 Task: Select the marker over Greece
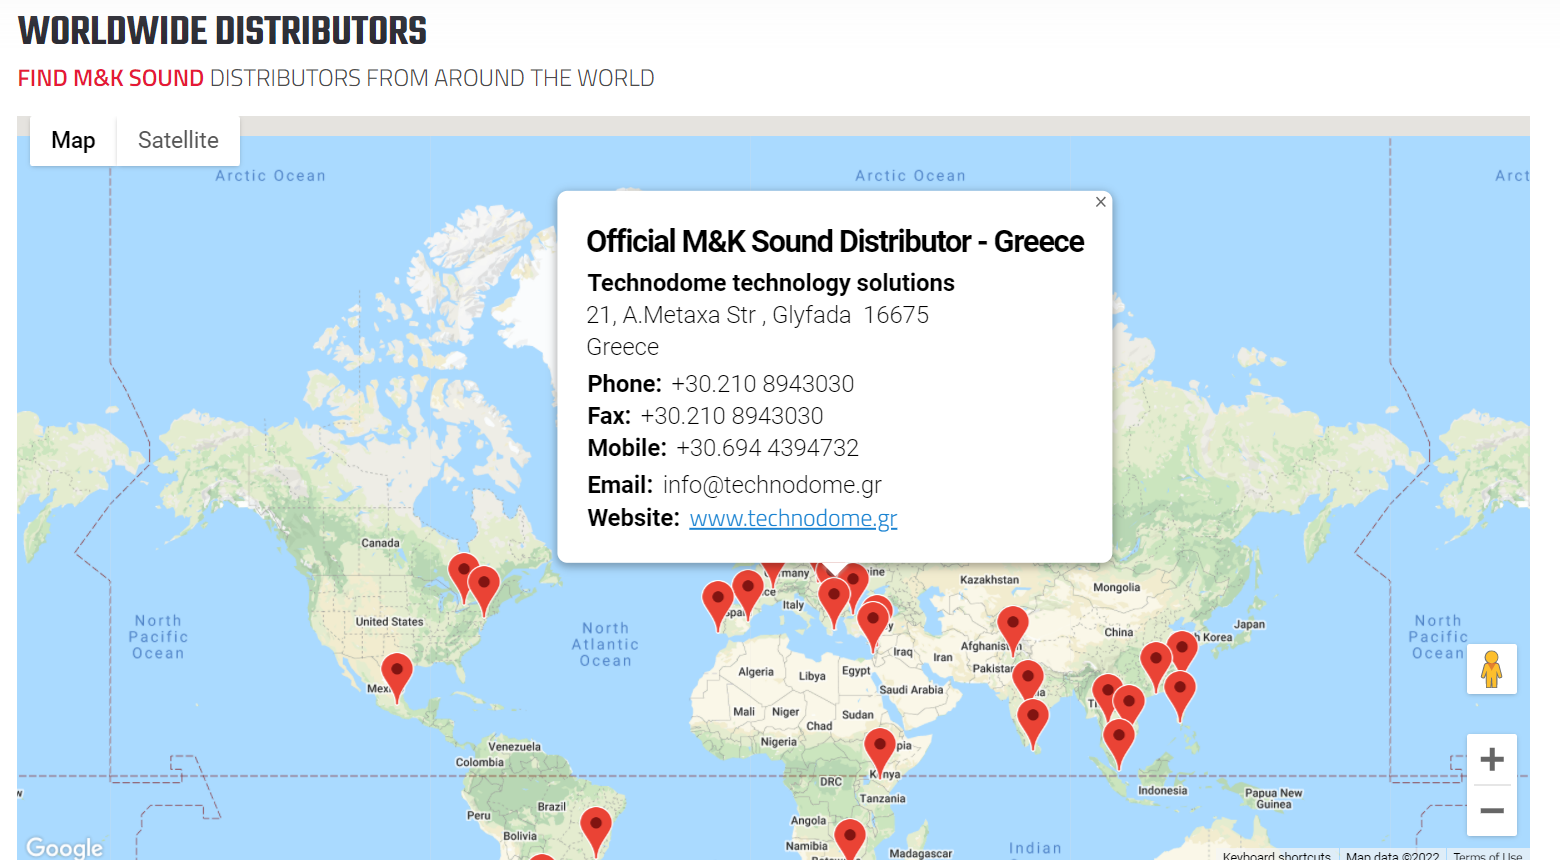coord(834,603)
